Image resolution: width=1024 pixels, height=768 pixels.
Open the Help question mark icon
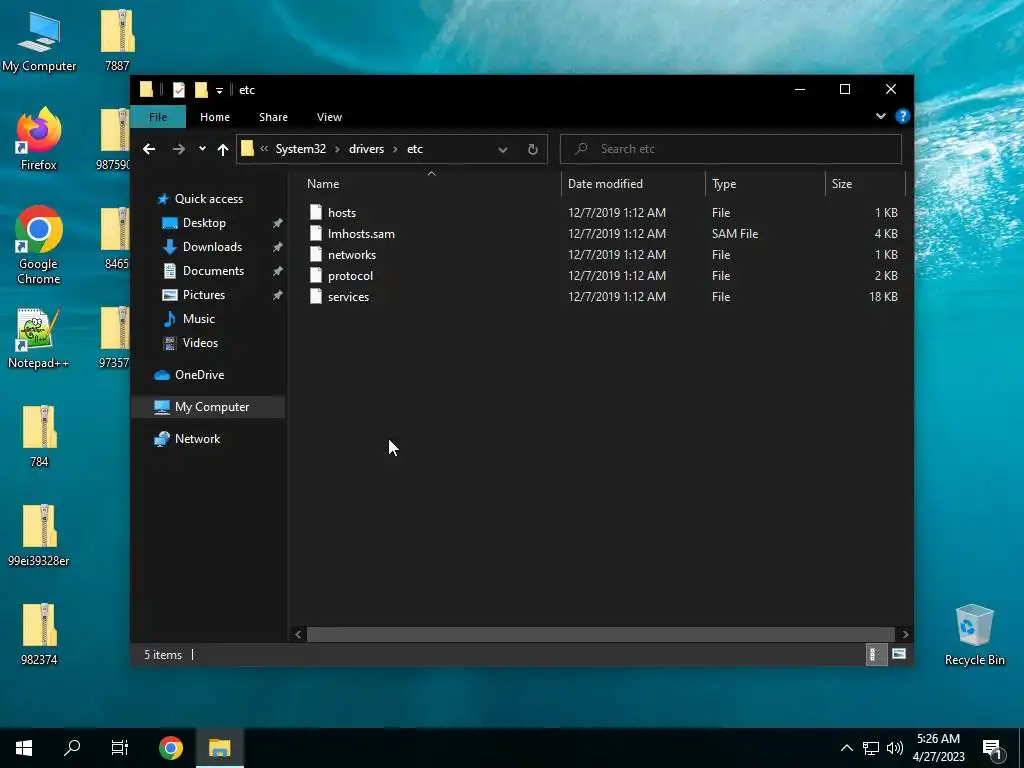tap(903, 116)
